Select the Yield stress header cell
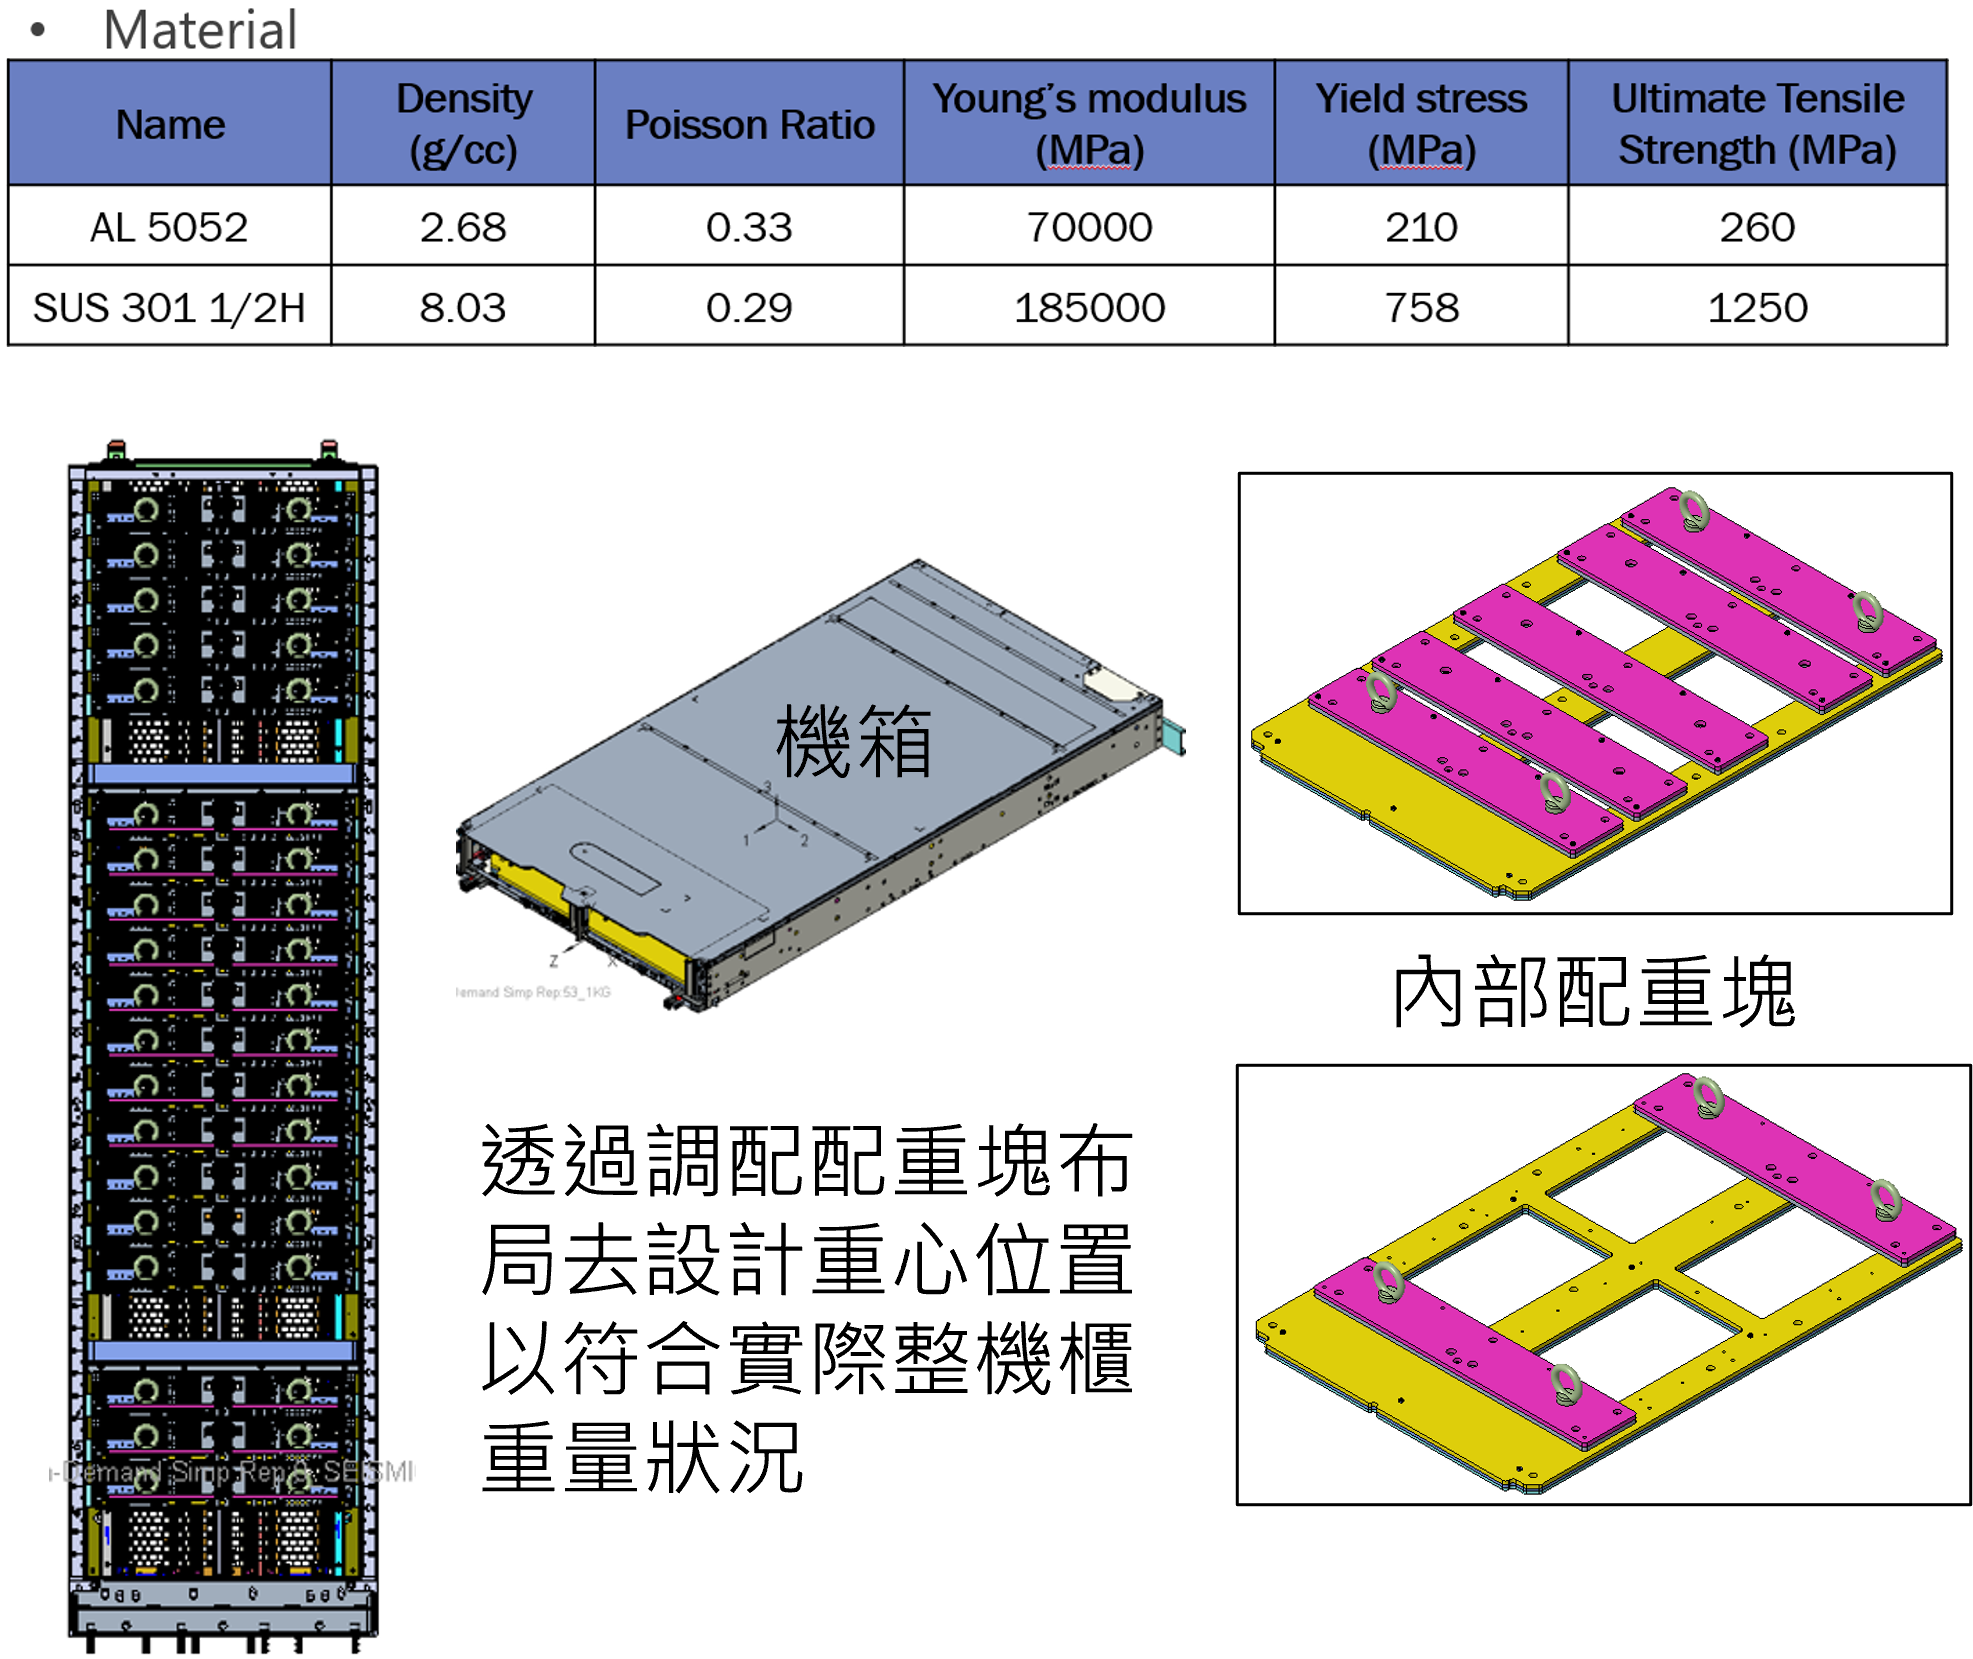 coord(1421,124)
